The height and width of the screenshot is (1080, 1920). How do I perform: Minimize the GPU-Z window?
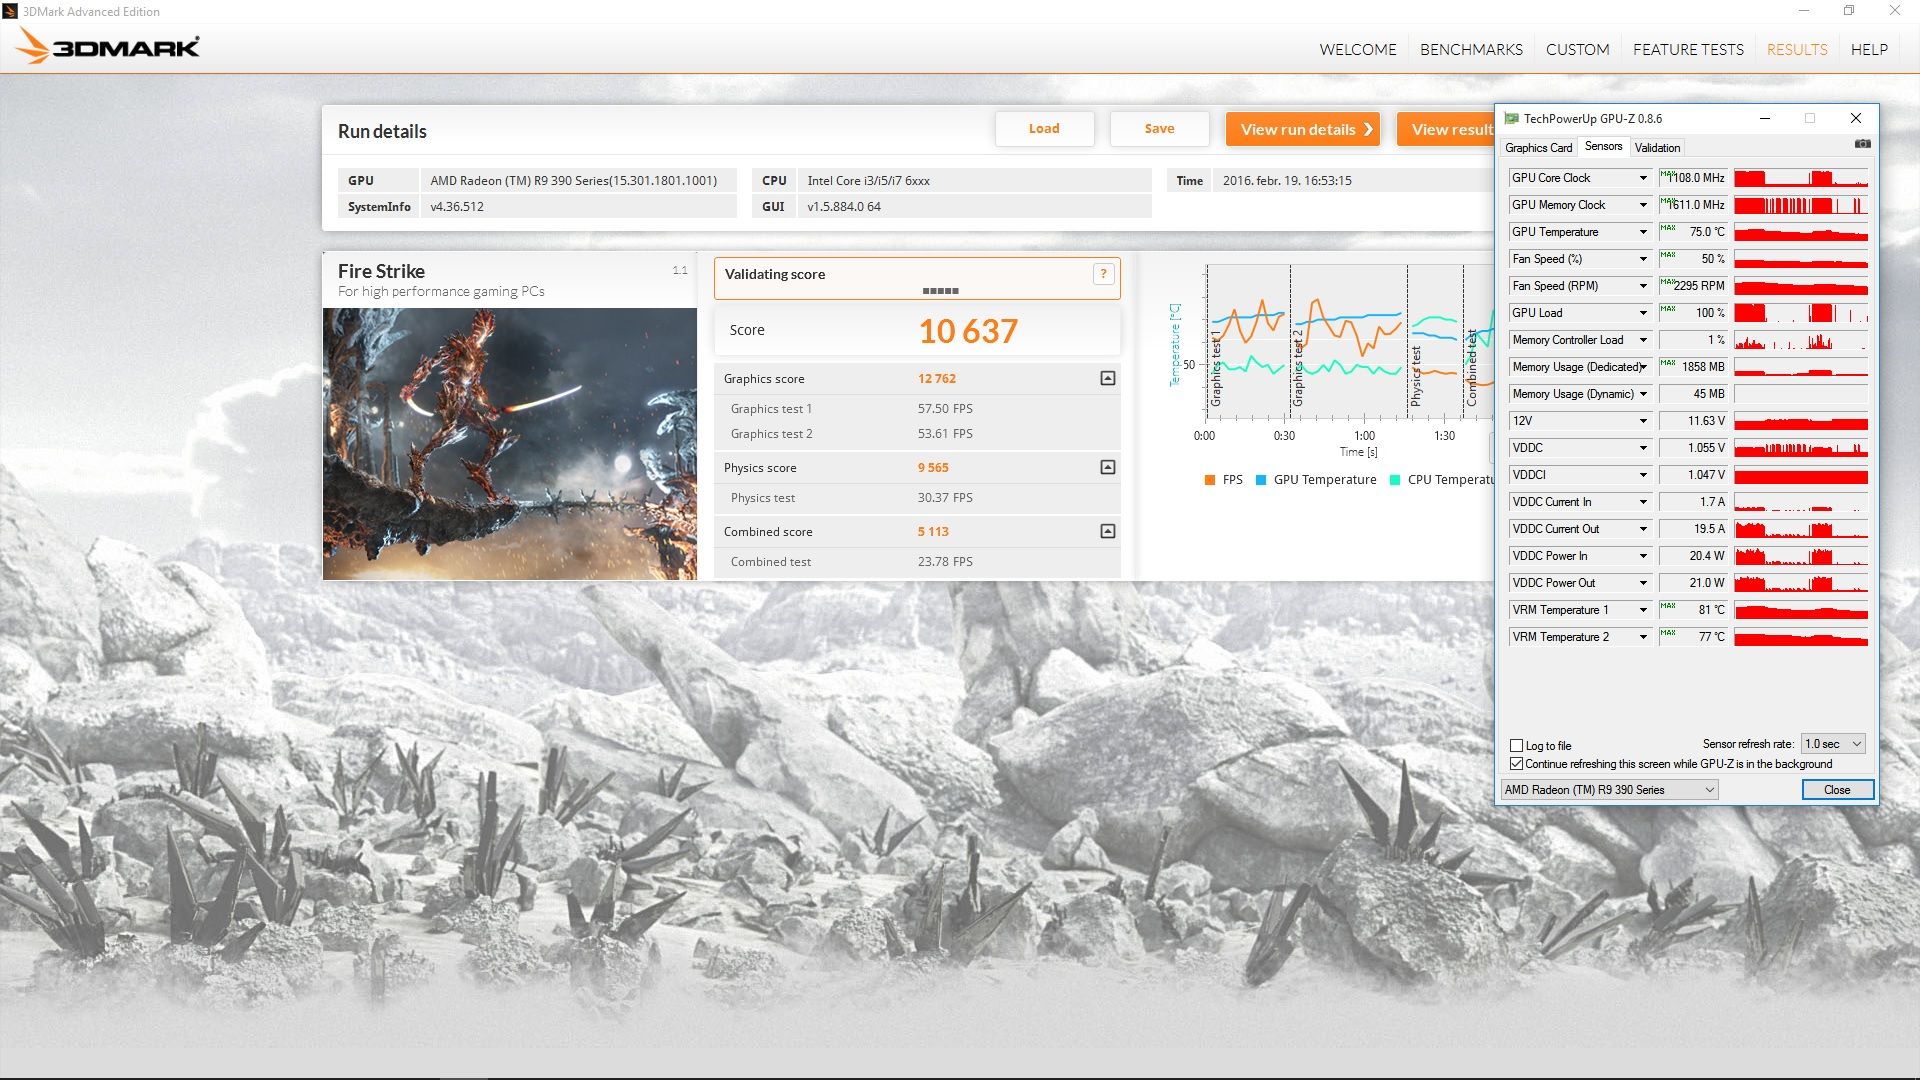click(x=1765, y=118)
